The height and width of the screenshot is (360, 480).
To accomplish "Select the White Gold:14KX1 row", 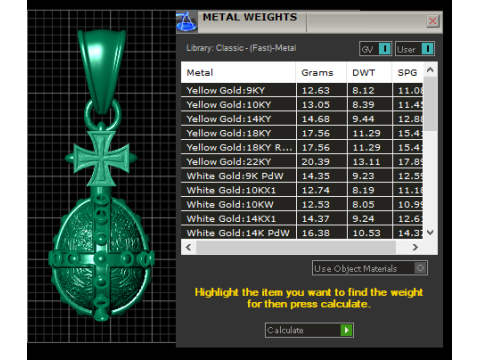I will (x=302, y=219).
